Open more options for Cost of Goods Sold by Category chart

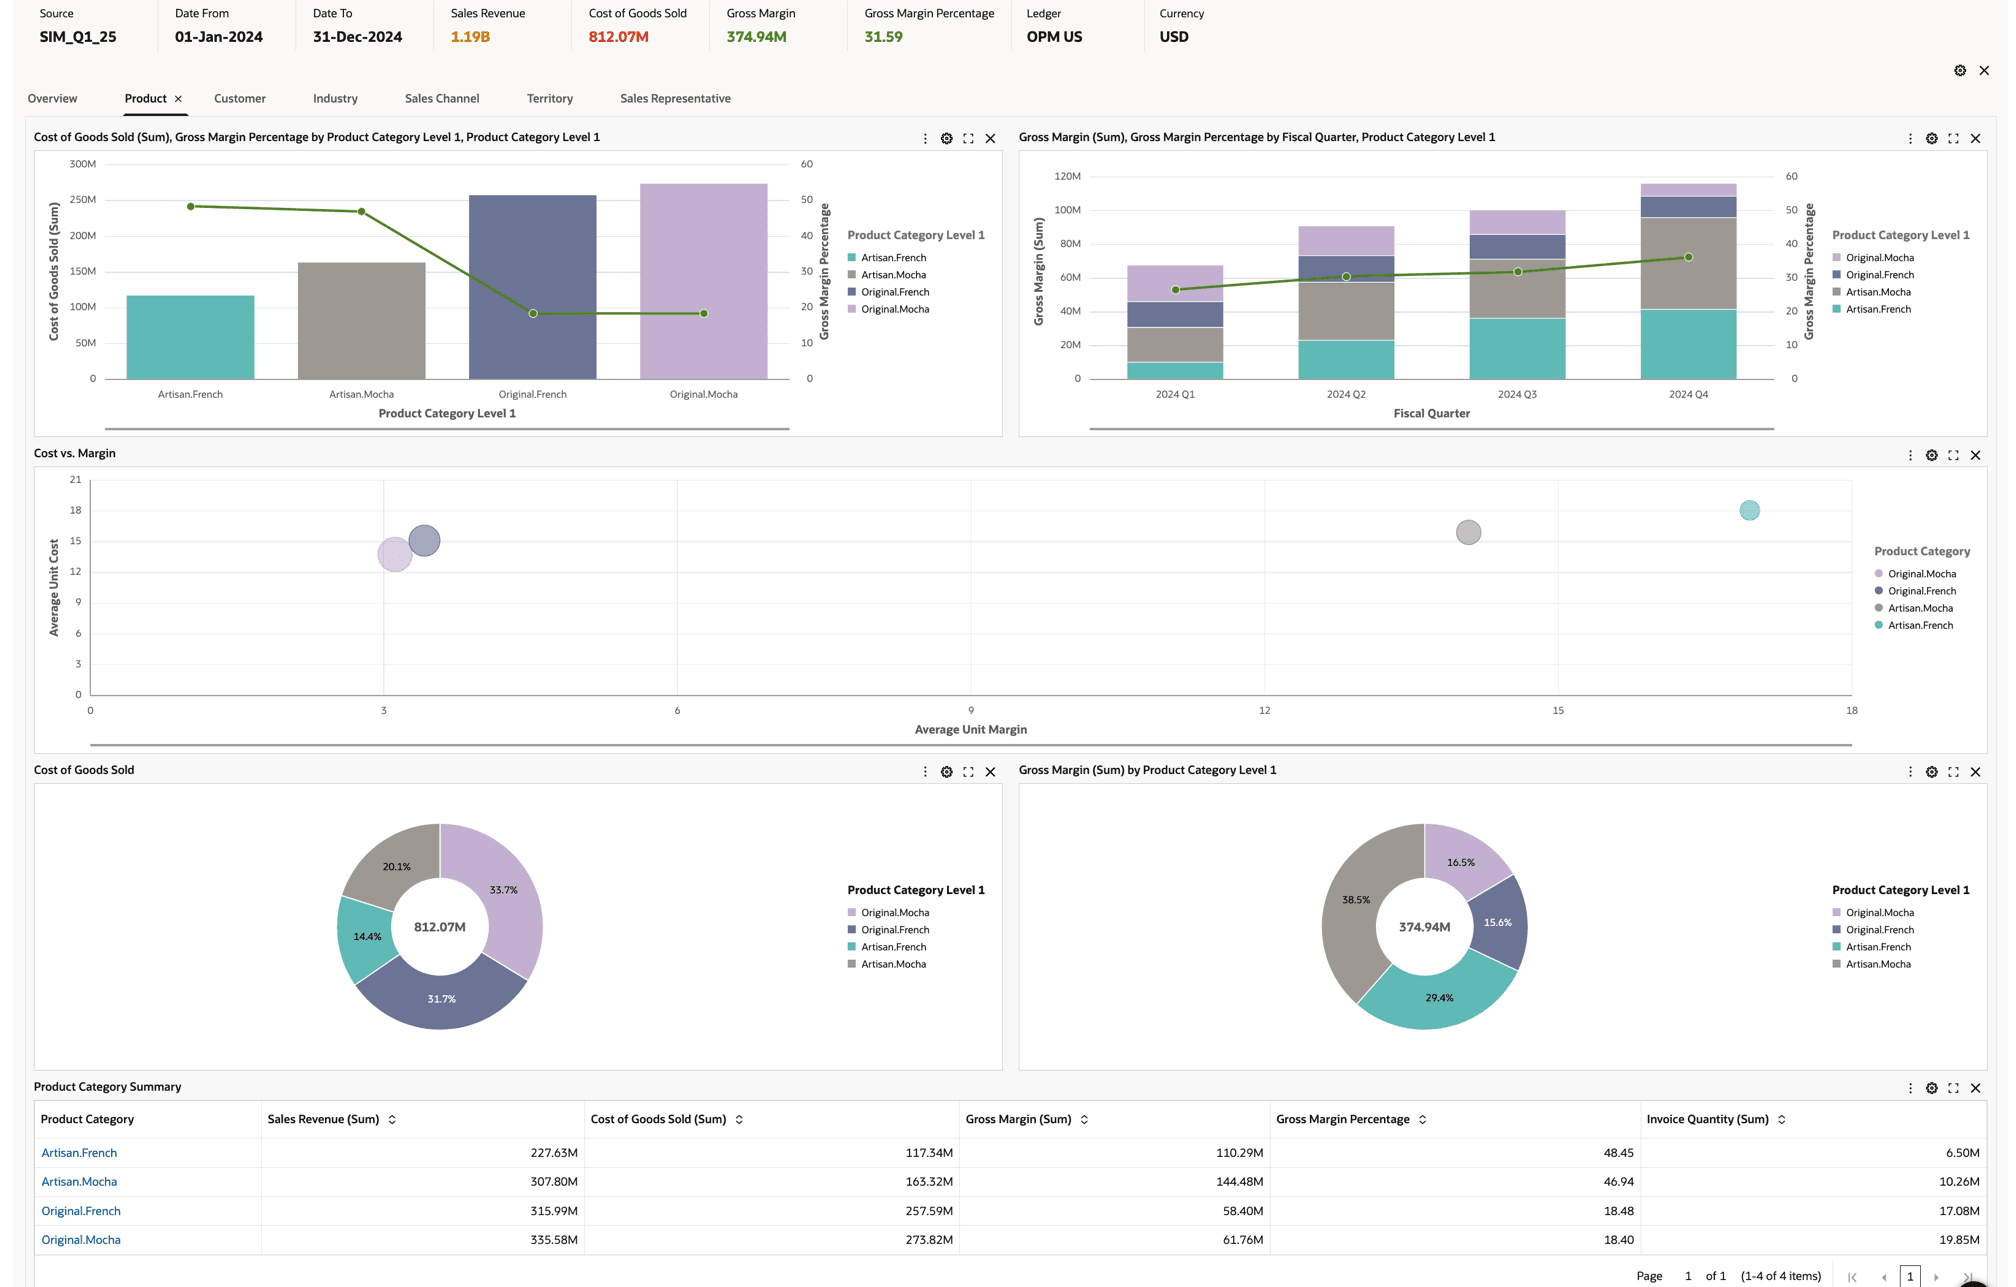pos(925,139)
